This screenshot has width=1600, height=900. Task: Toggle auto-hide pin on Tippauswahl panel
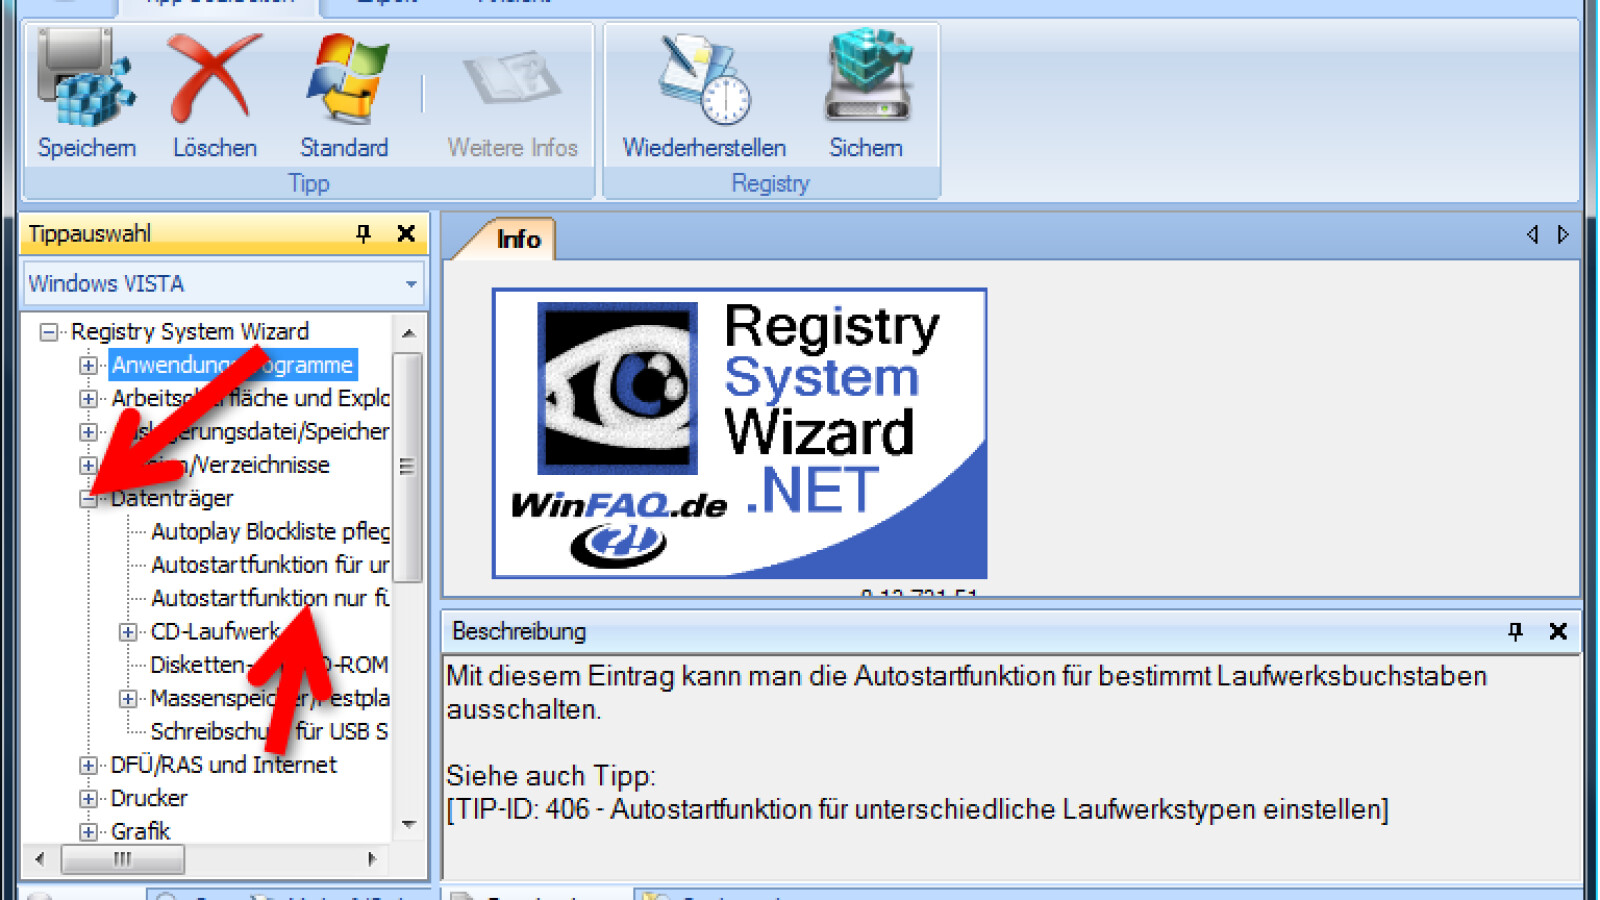(364, 233)
